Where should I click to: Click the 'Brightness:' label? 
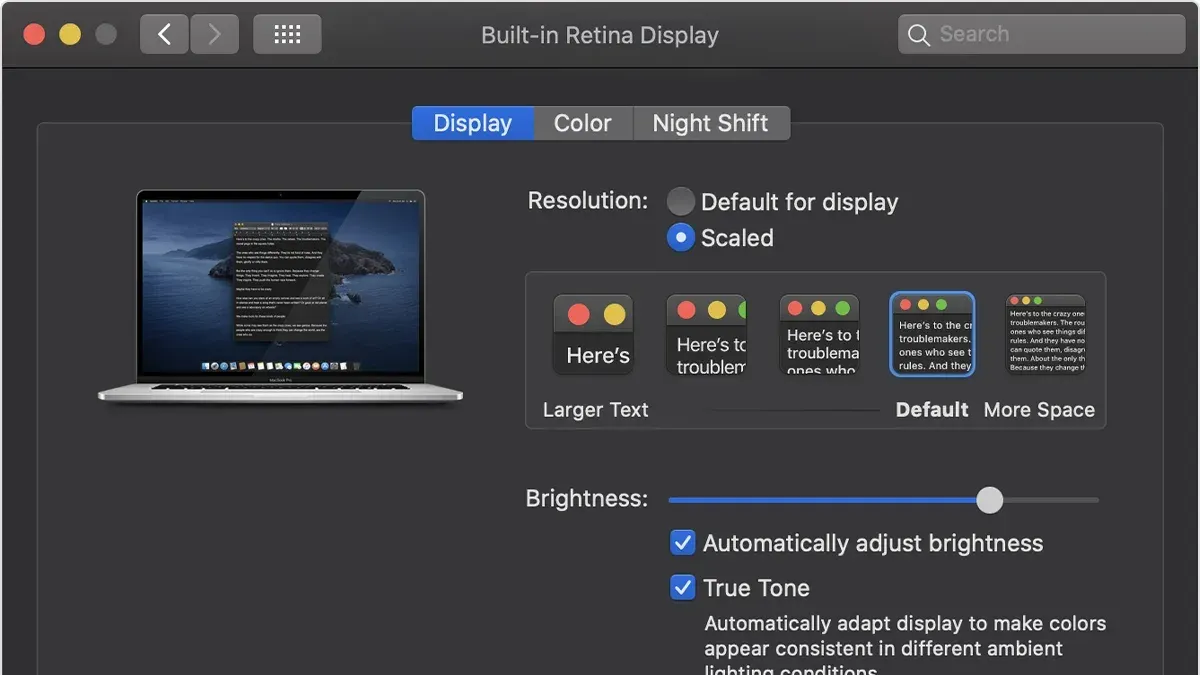point(587,499)
